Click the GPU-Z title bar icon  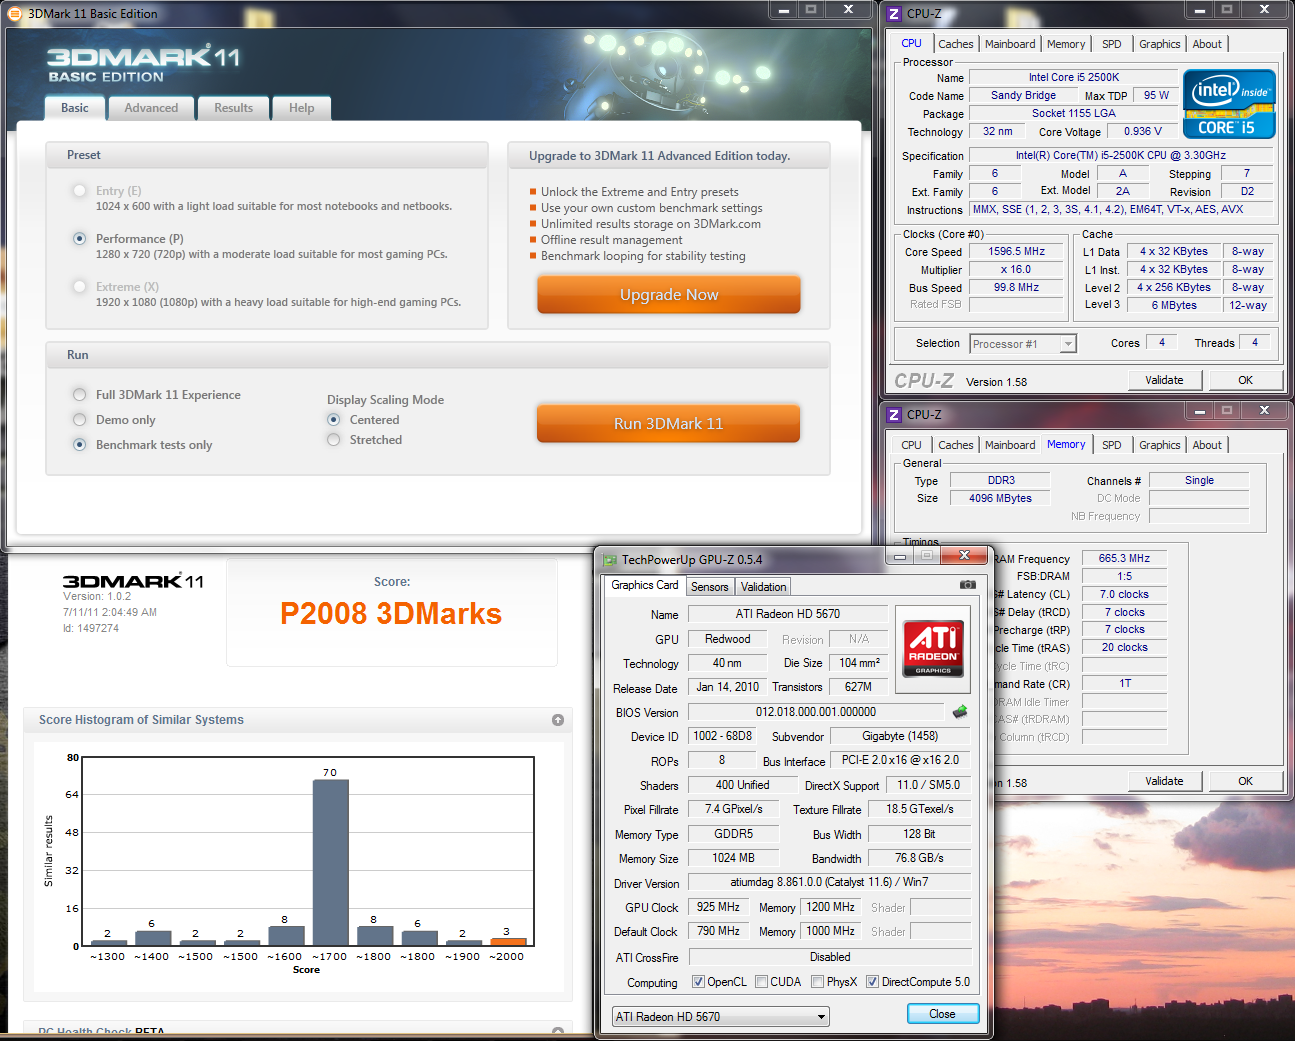coord(609,560)
